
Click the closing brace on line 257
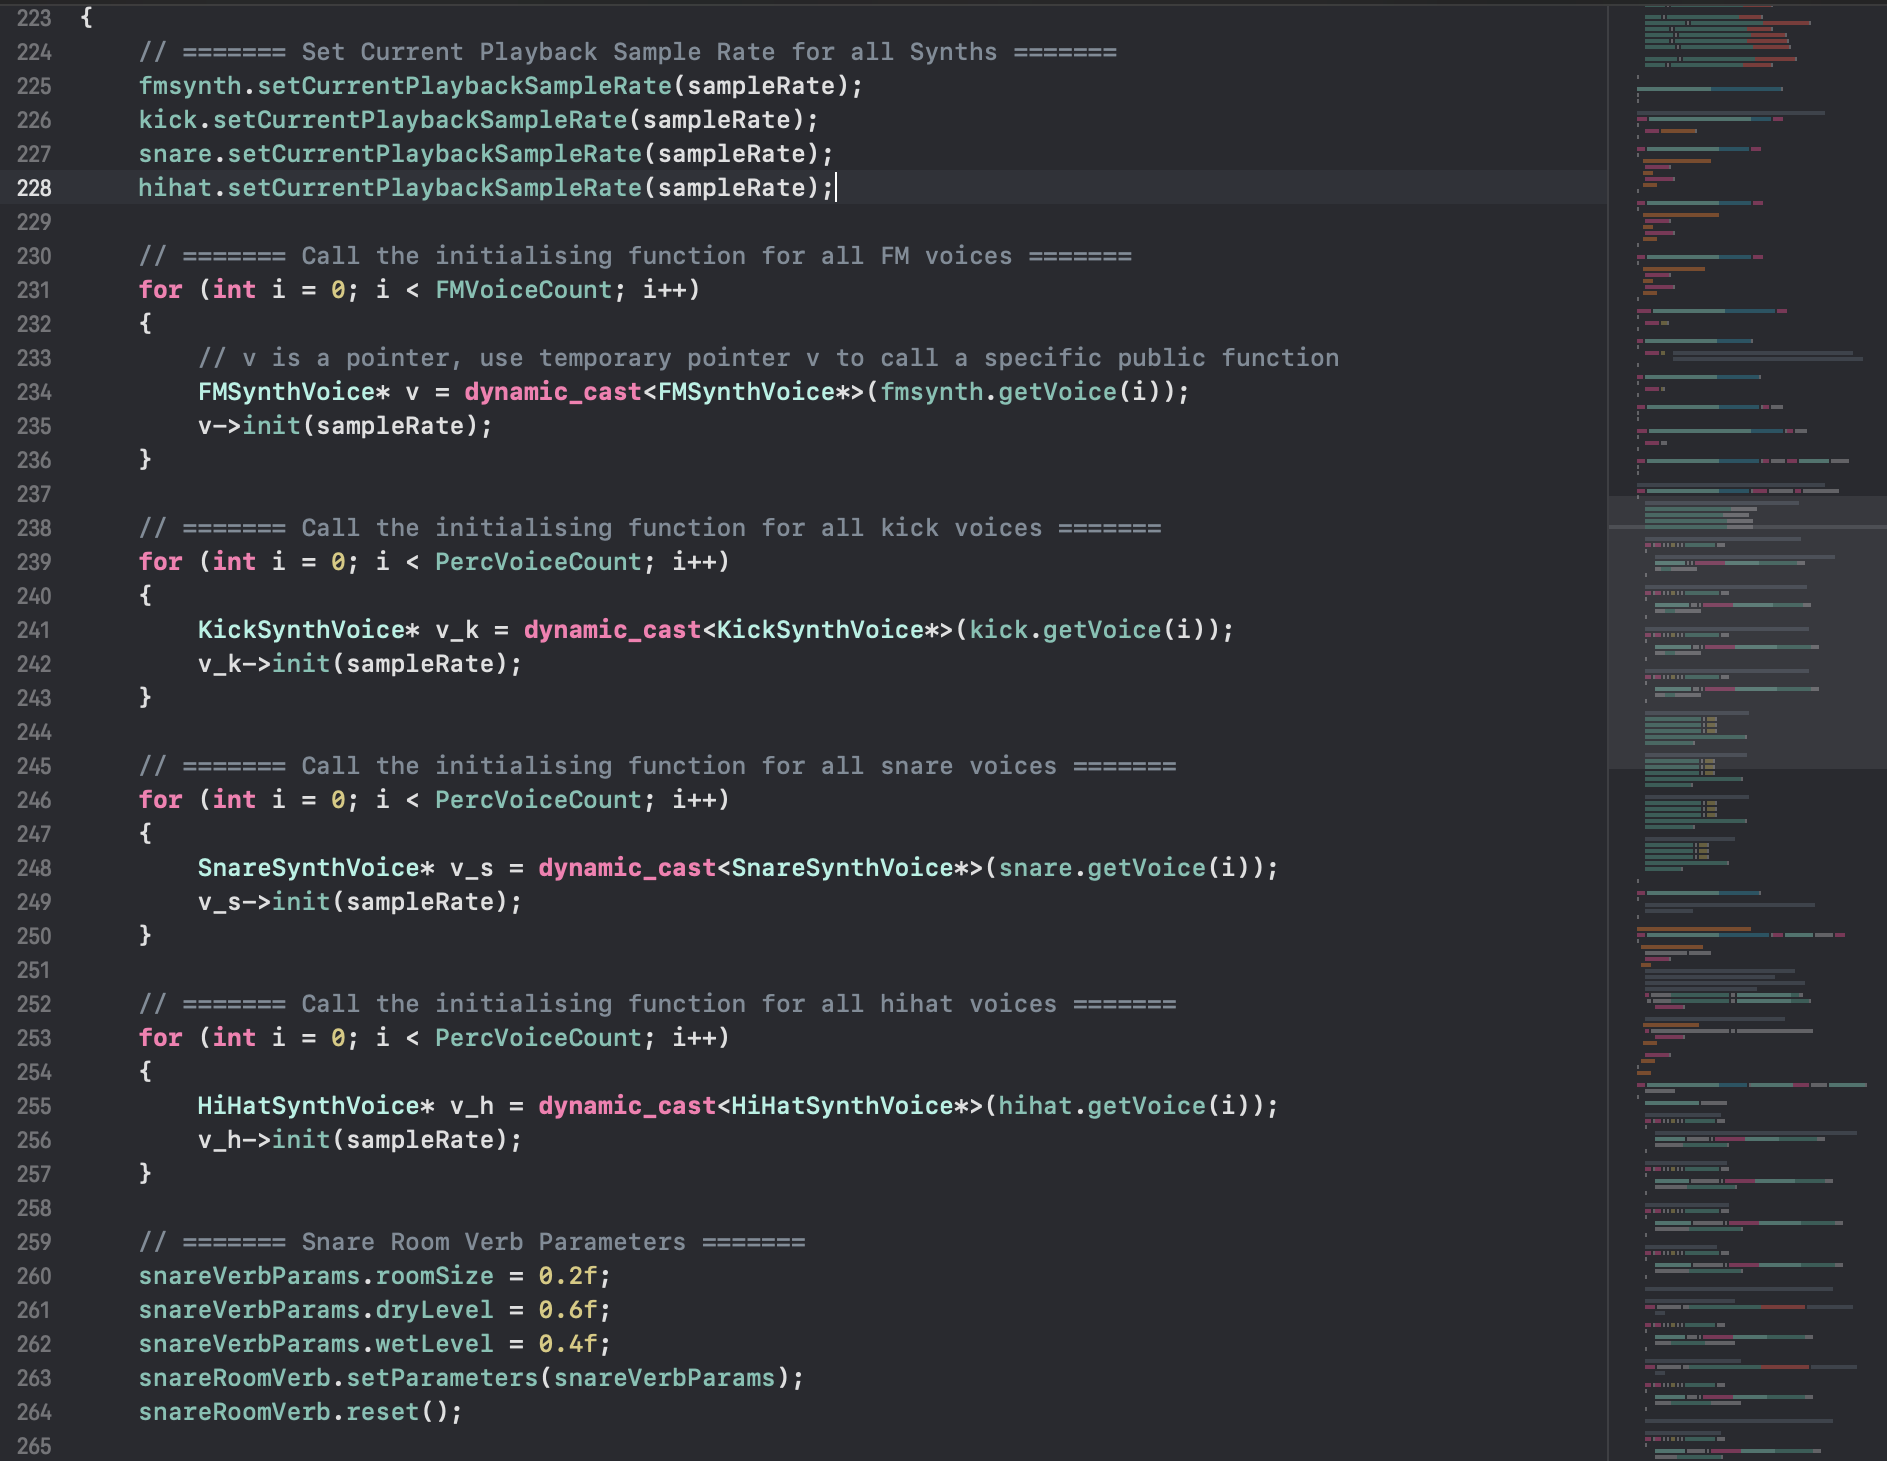[x=145, y=1174]
